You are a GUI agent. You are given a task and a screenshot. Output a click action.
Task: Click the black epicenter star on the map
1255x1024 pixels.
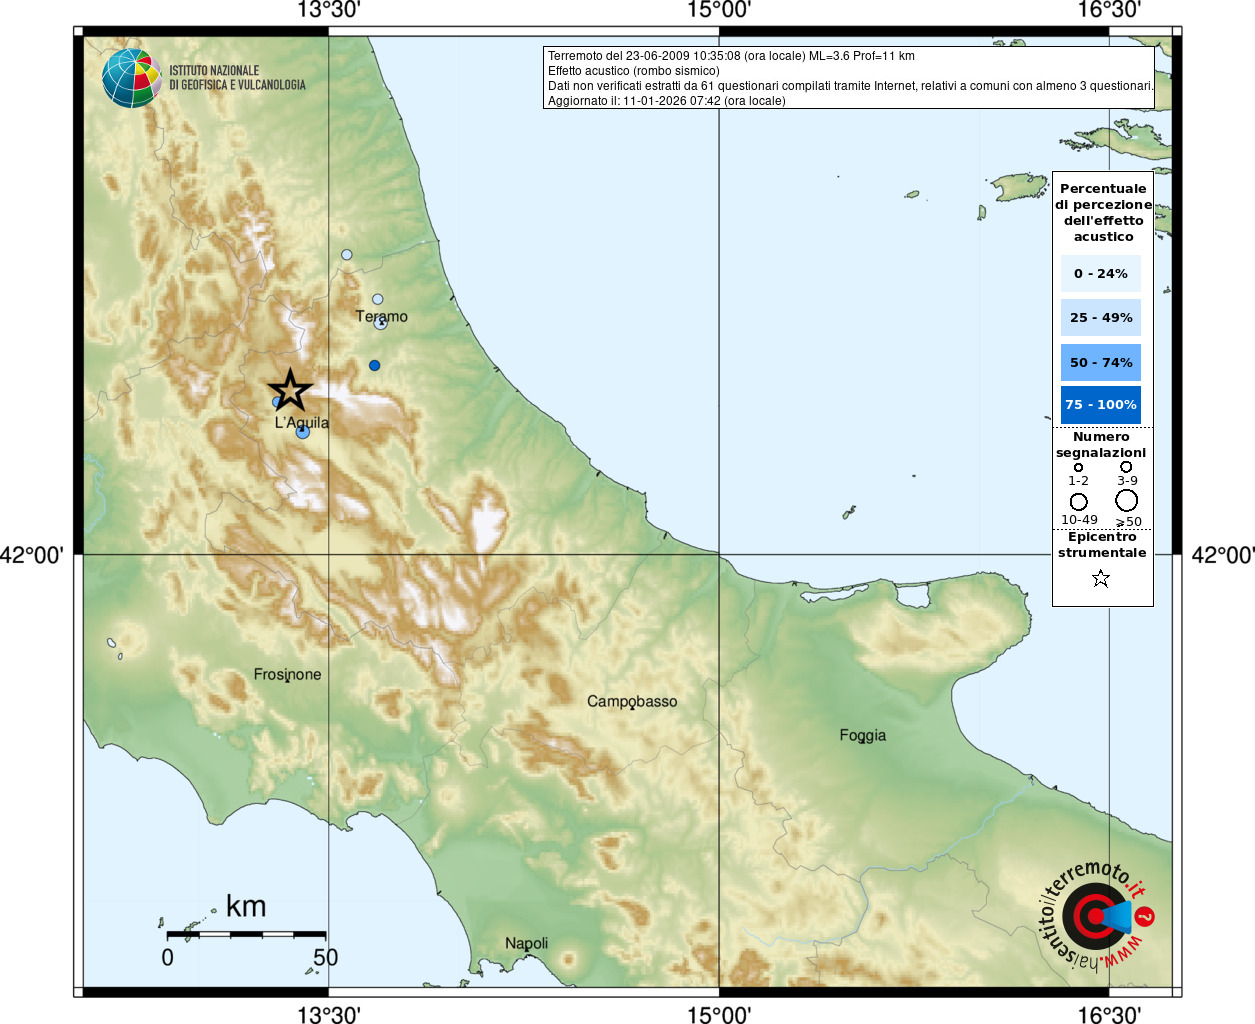[x=290, y=390]
